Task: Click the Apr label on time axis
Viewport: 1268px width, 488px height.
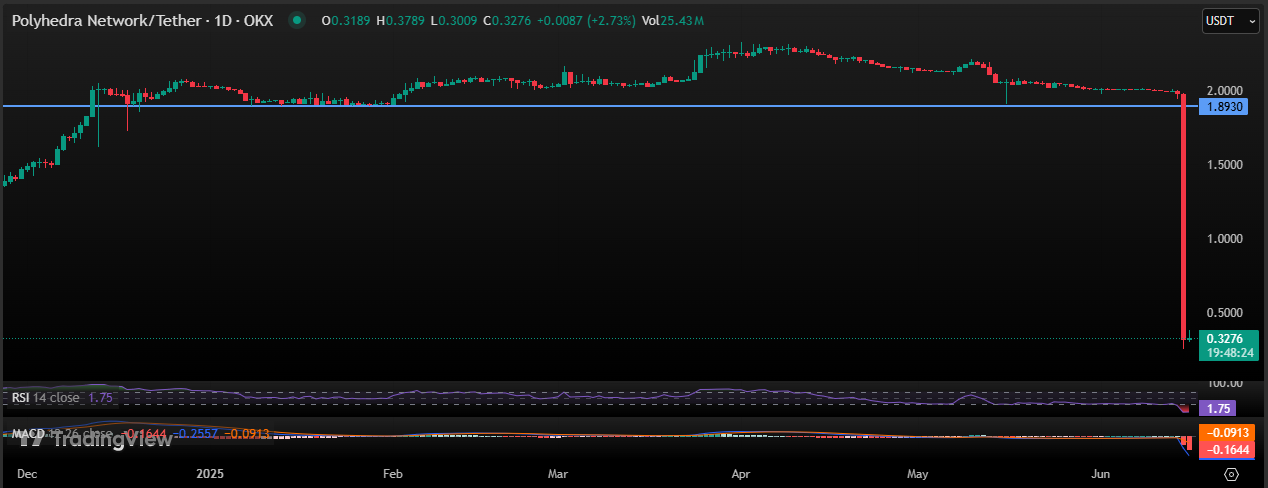Action: pyautogui.click(x=741, y=472)
